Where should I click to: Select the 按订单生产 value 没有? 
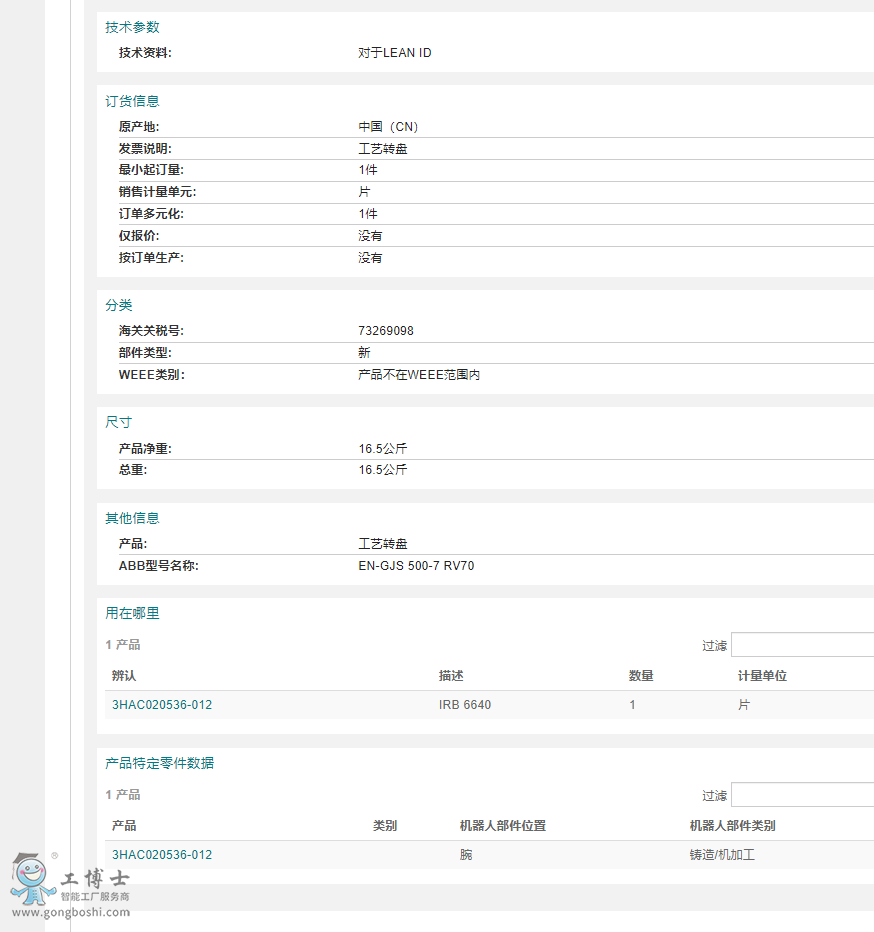(x=370, y=258)
